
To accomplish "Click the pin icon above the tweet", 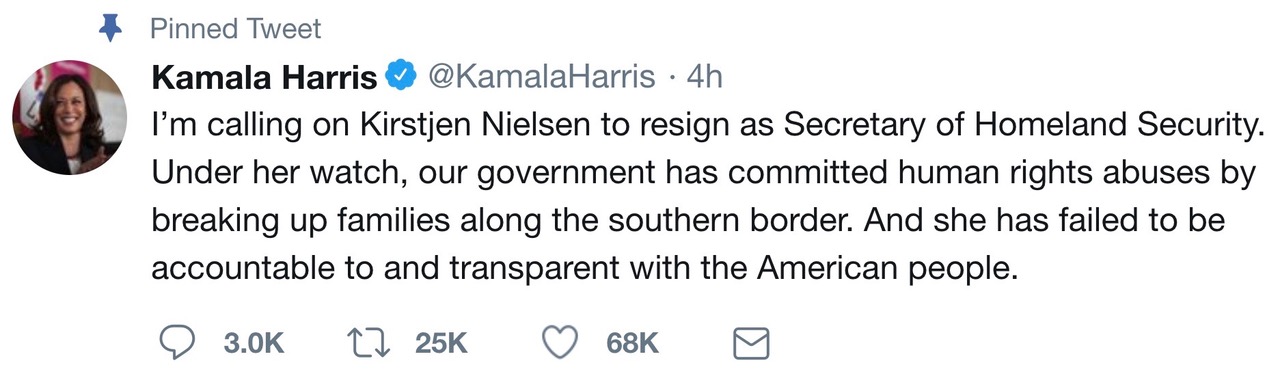I will pyautogui.click(x=109, y=28).
